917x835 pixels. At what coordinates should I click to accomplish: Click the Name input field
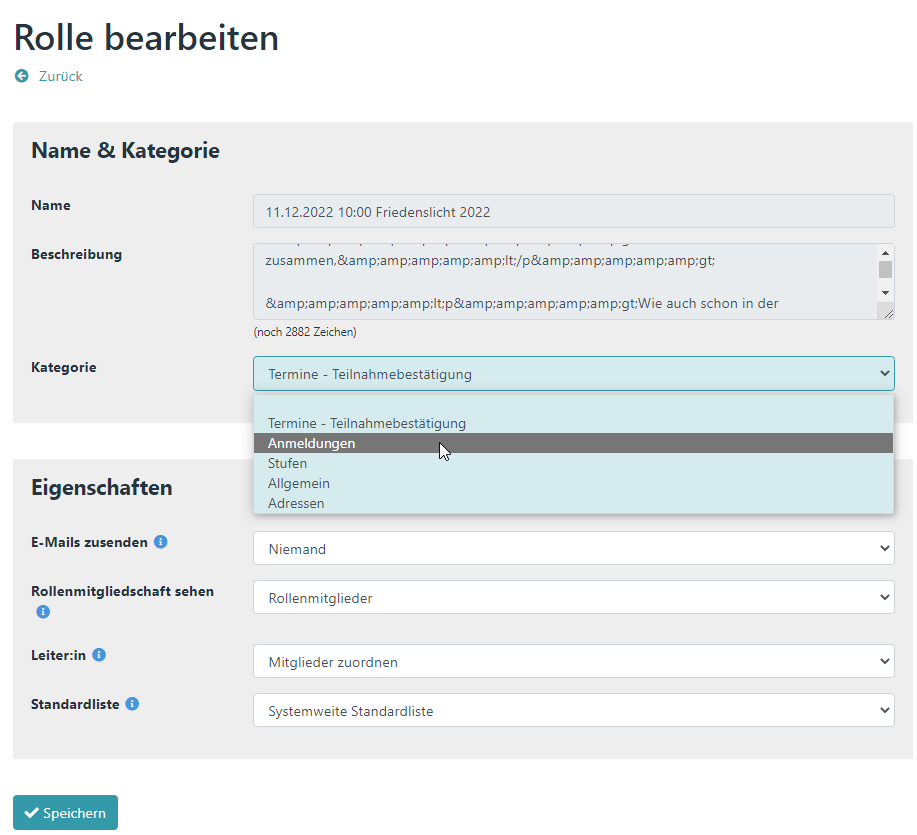click(x=573, y=212)
